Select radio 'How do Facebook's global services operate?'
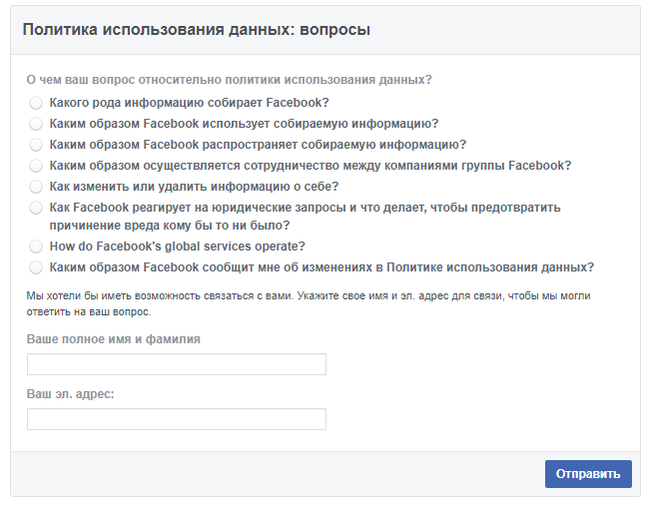The width and height of the screenshot is (650, 505). pyautogui.click(x=36, y=246)
